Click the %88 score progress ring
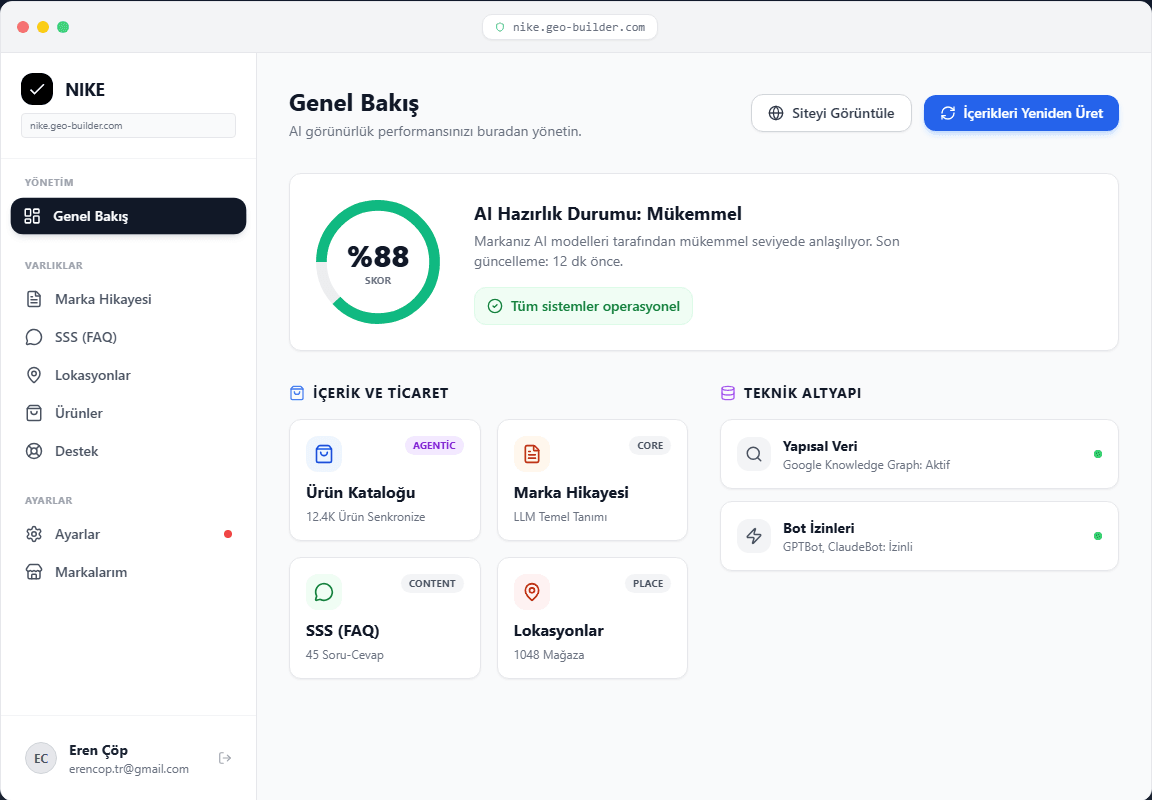The image size is (1152, 800). tap(378, 262)
